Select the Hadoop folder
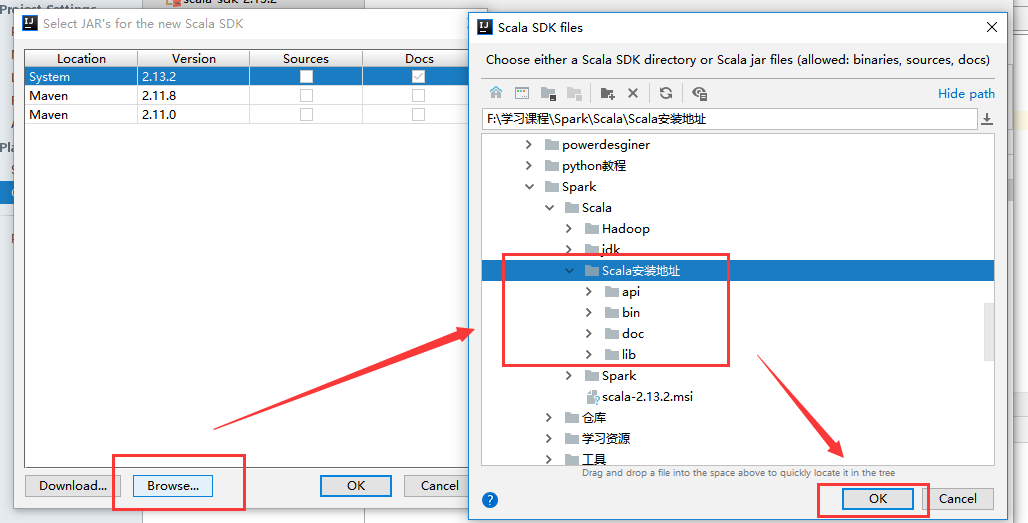This screenshot has height=523, width=1028. 625,229
